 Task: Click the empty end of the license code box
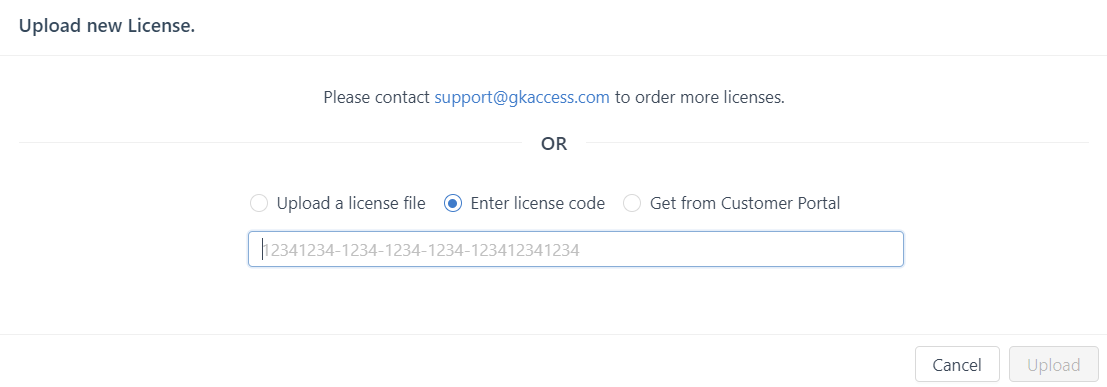pos(741,249)
